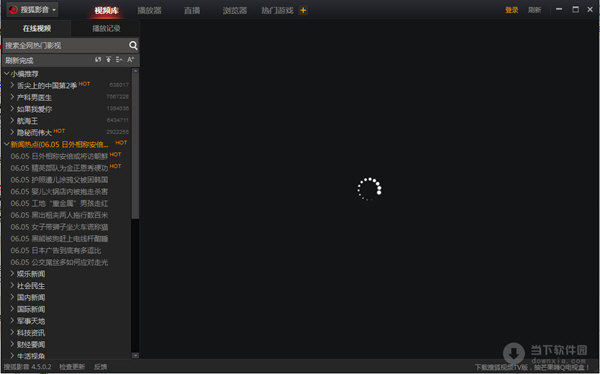Click the 刷新完成 status text

pos(19,60)
